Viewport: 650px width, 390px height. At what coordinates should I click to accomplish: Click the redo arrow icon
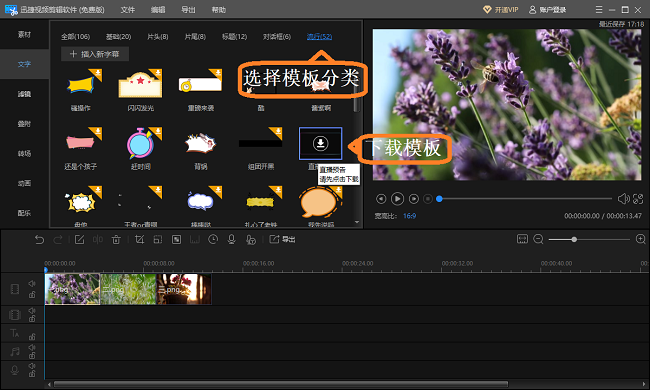58,240
